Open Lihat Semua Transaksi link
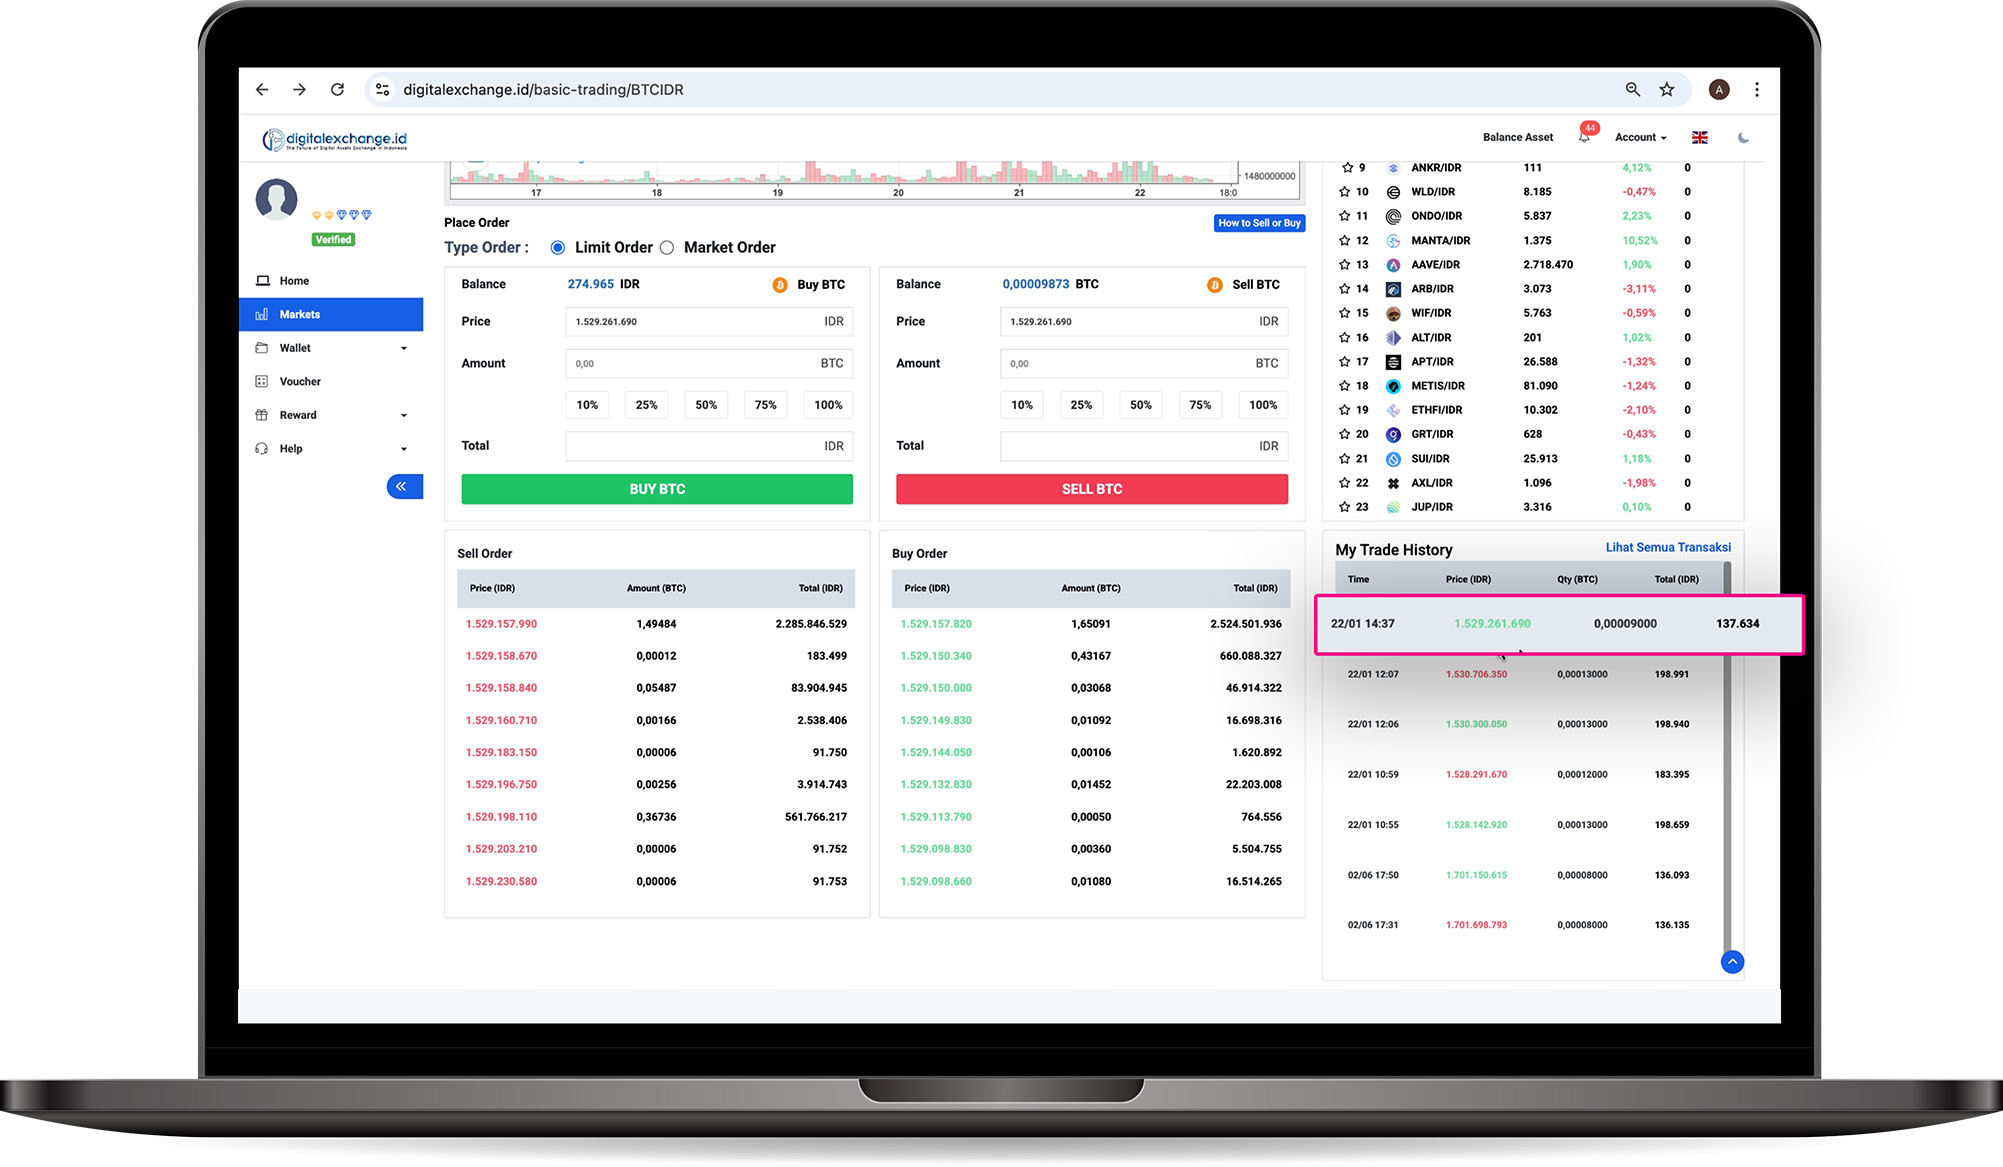2003x1167 pixels. (x=1667, y=548)
